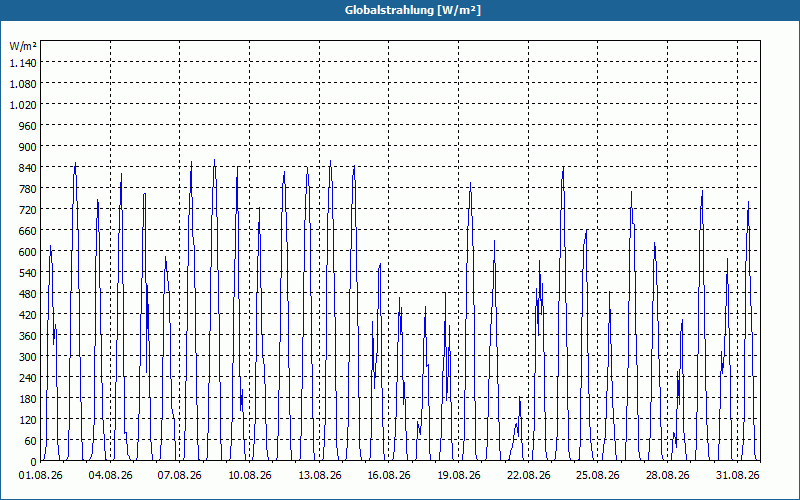Click the 1.020 y-axis value
Viewport: 800px width, 500px height.
coord(23,105)
